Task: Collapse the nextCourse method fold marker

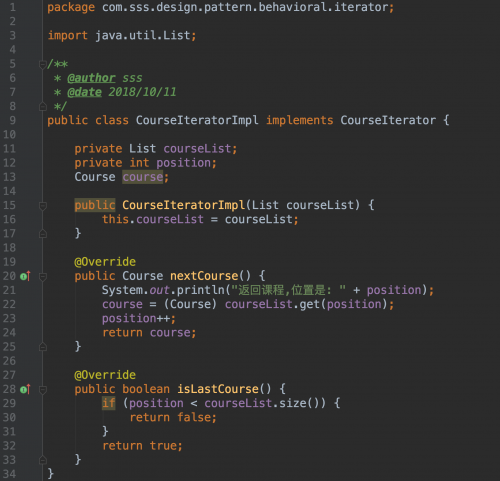Action: point(43,276)
